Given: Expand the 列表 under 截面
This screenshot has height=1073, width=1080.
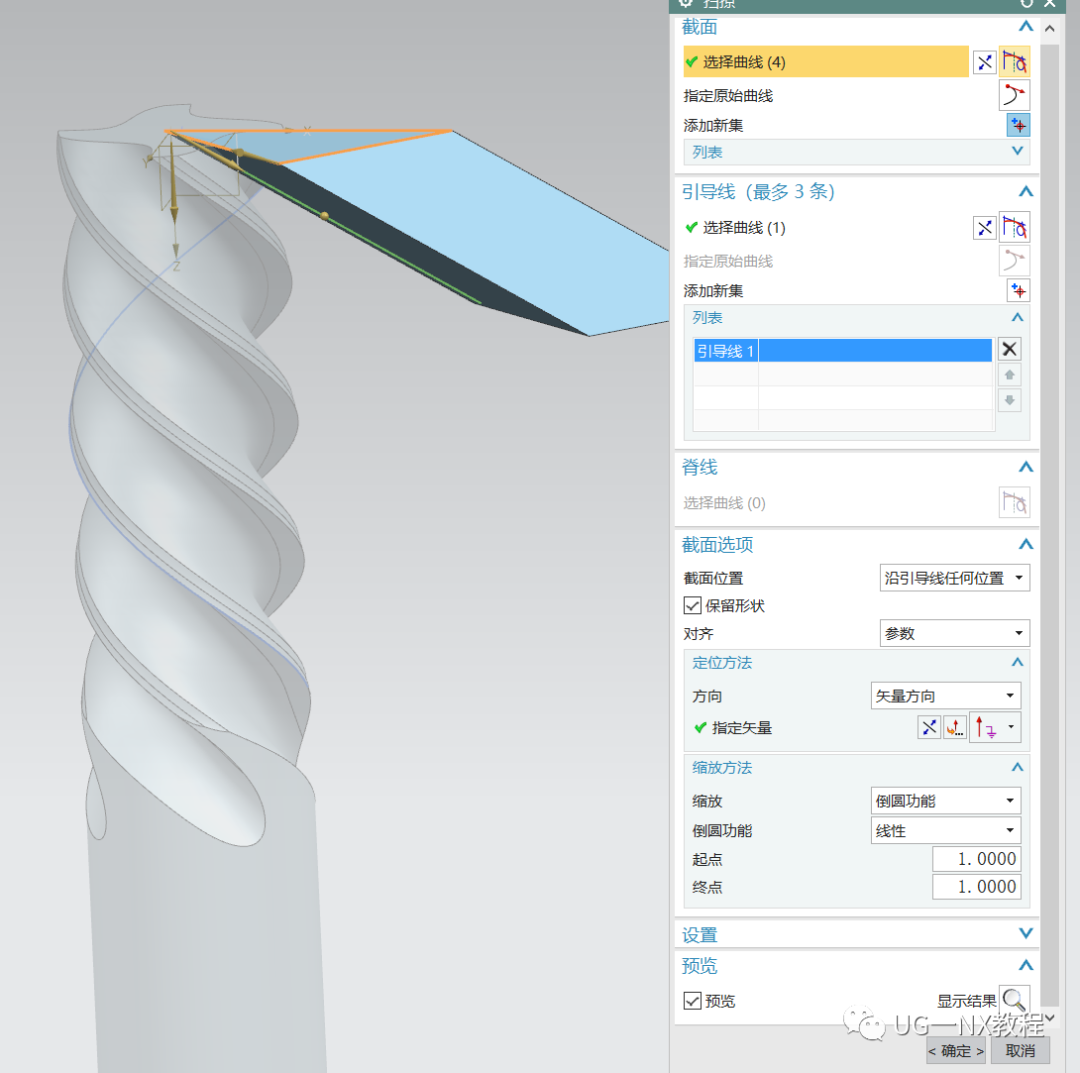Looking at the screenshot, I should coord(1017,152).
